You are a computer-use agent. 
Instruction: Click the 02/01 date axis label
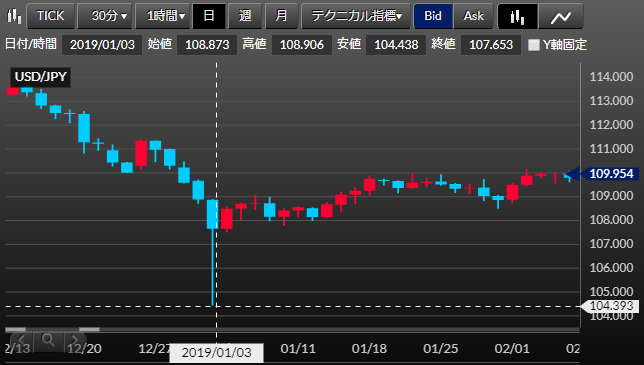point(512,349)
